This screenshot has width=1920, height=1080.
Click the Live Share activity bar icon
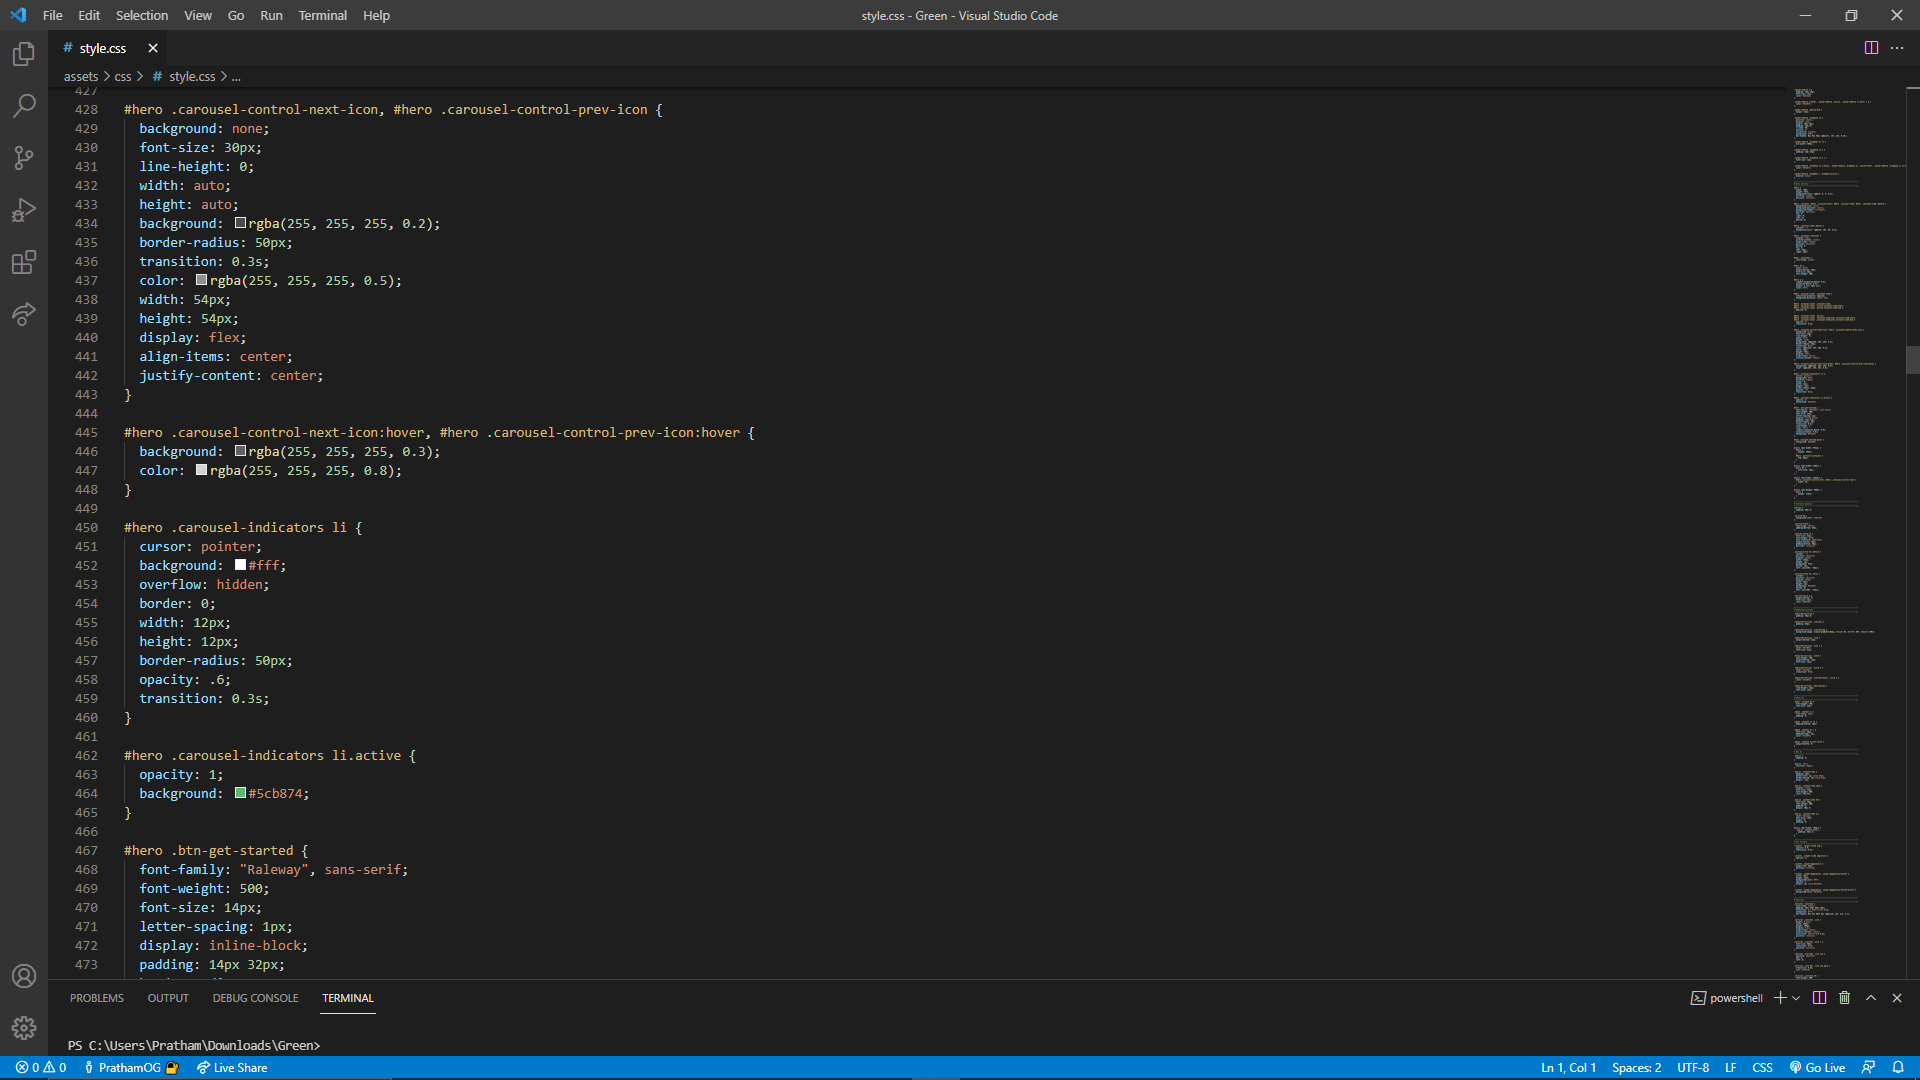(24, 314)
